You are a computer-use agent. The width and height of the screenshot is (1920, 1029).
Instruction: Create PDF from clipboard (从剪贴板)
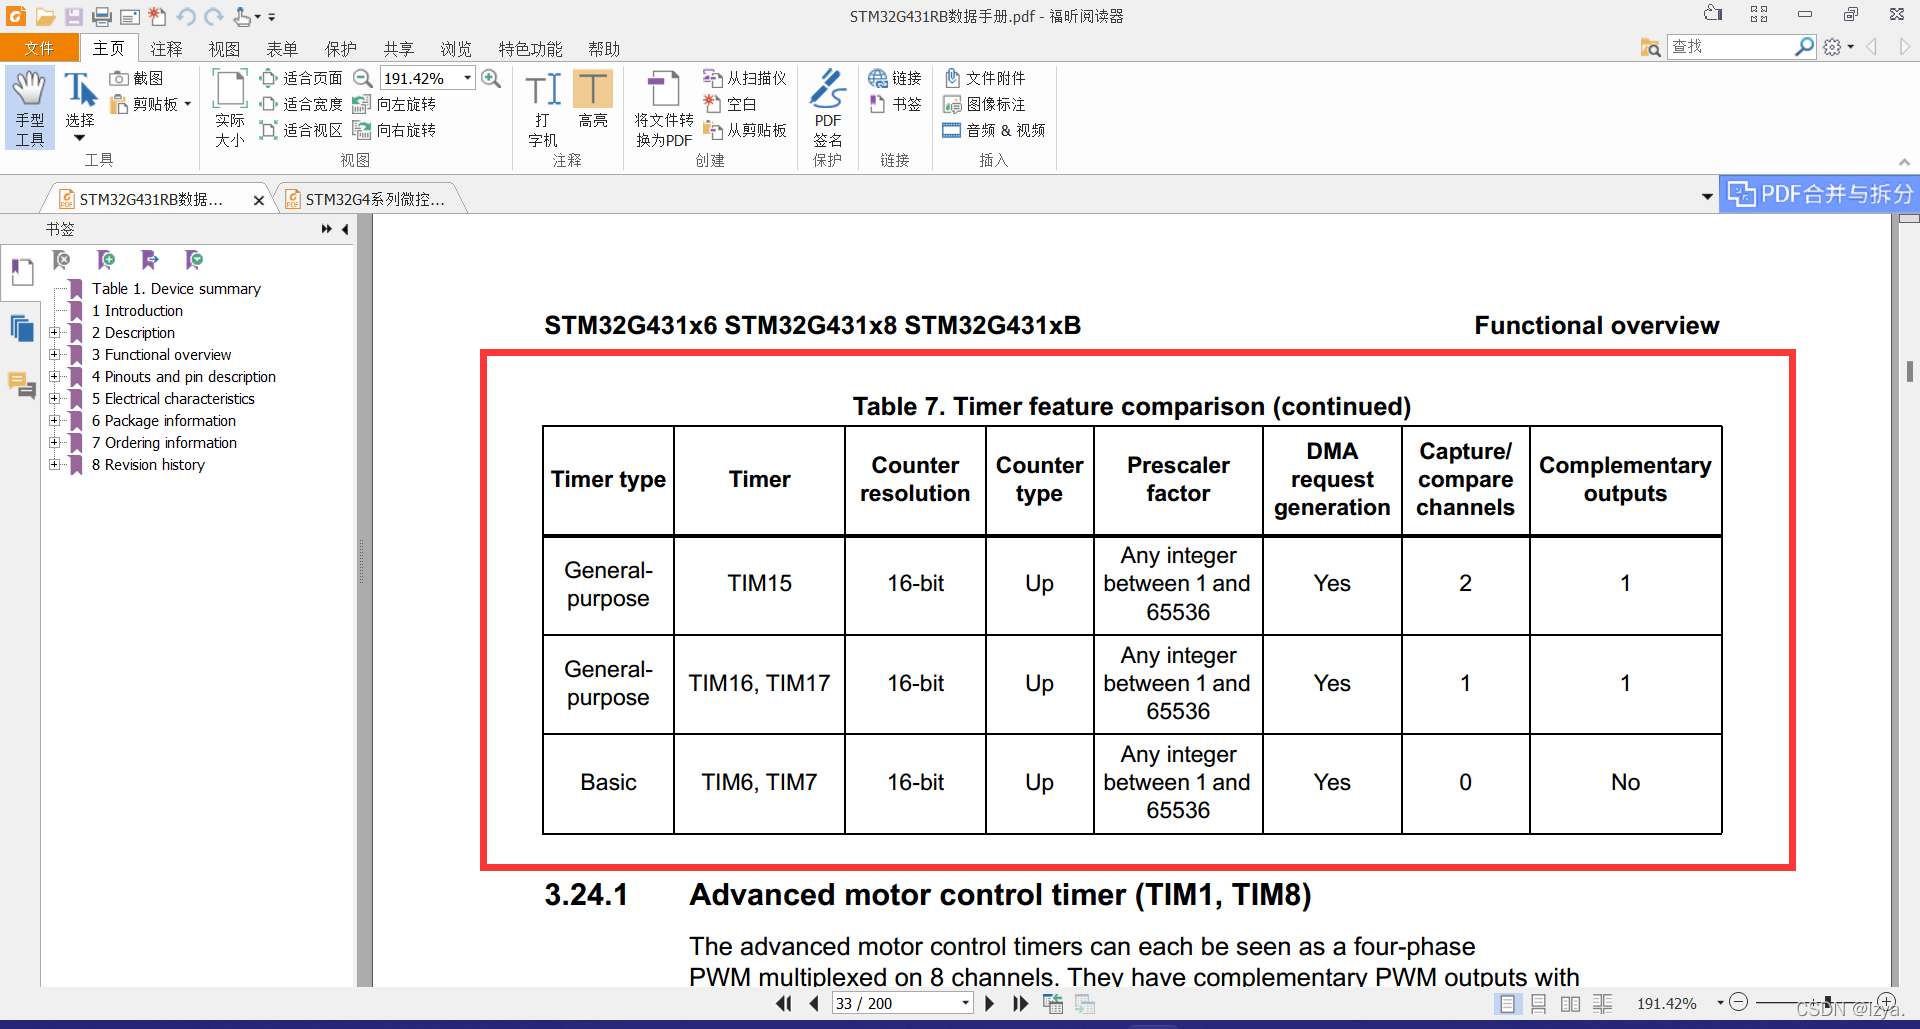coord(745,130)
